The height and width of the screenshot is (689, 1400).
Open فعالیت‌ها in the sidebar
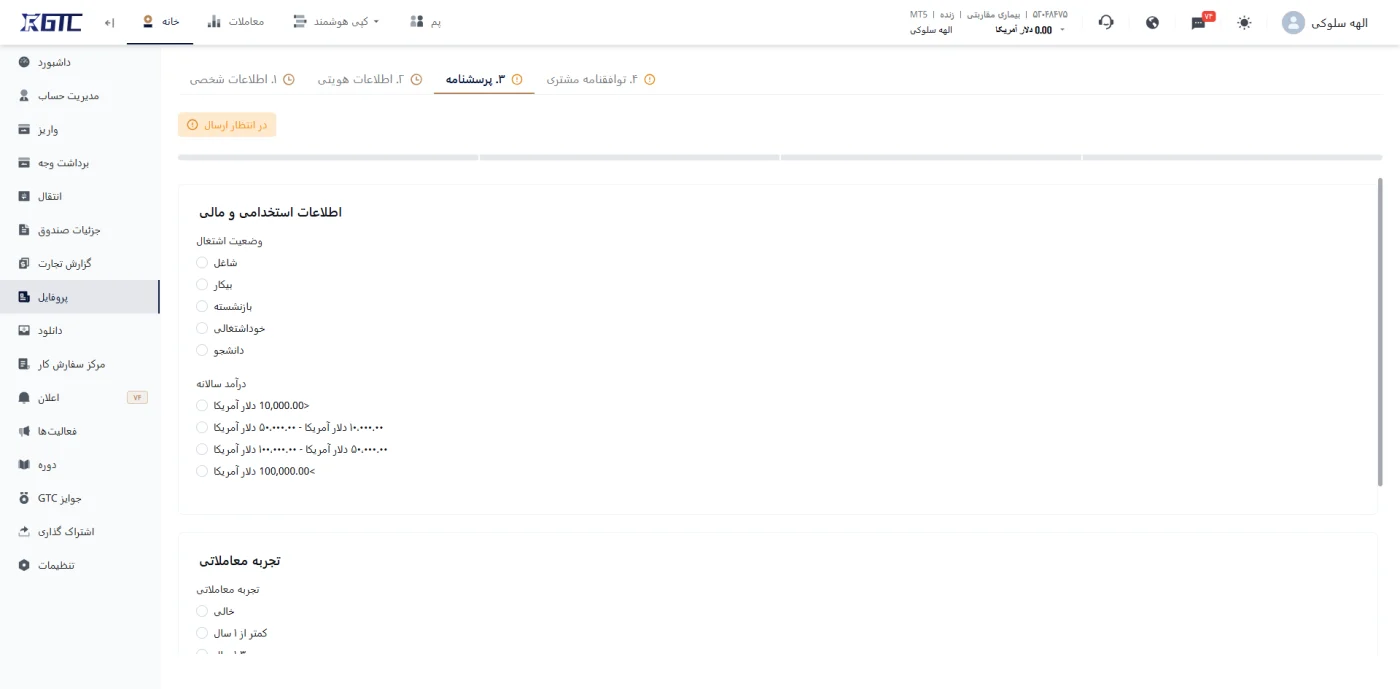coord(80,431)
